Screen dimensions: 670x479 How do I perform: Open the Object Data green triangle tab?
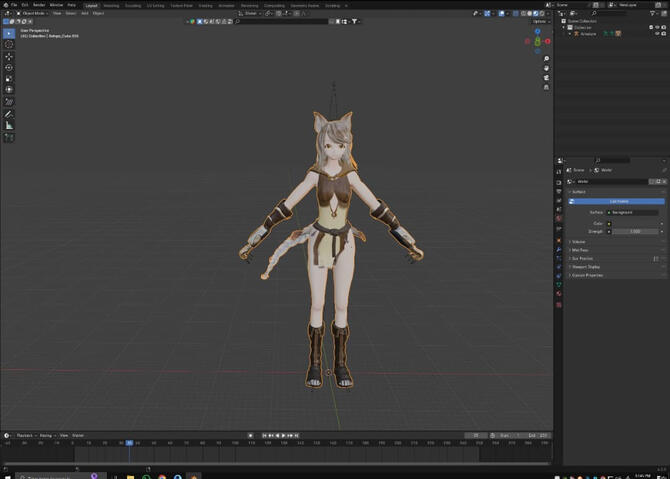coord(559,285)
